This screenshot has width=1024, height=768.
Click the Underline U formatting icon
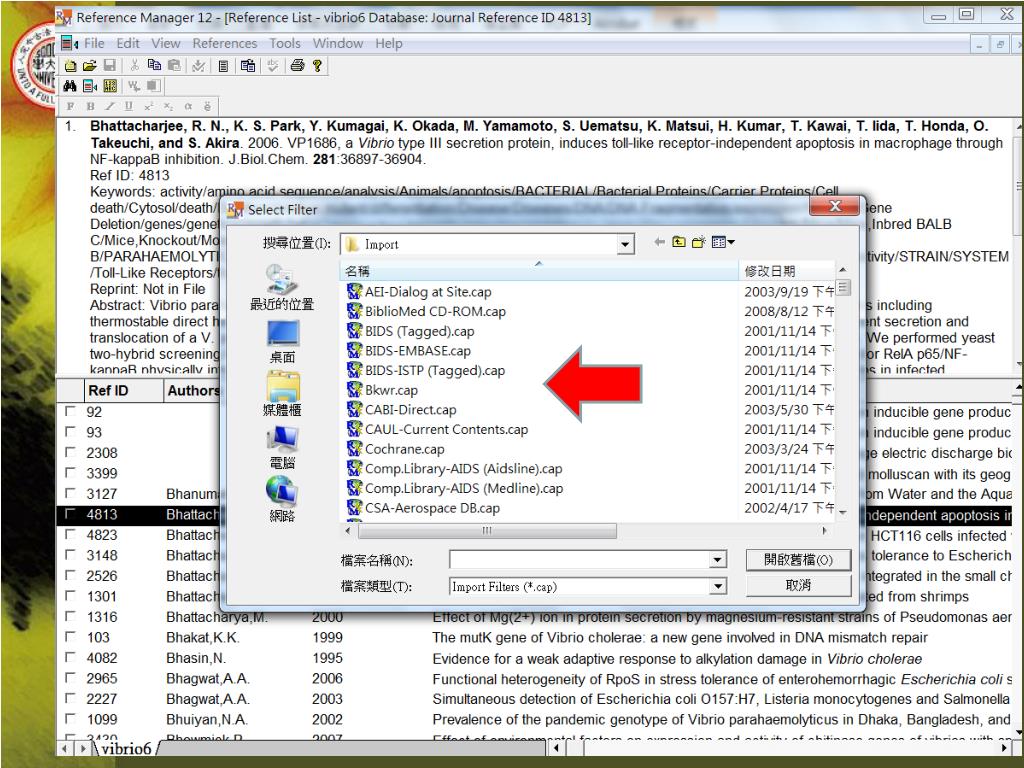click(129, 106)
